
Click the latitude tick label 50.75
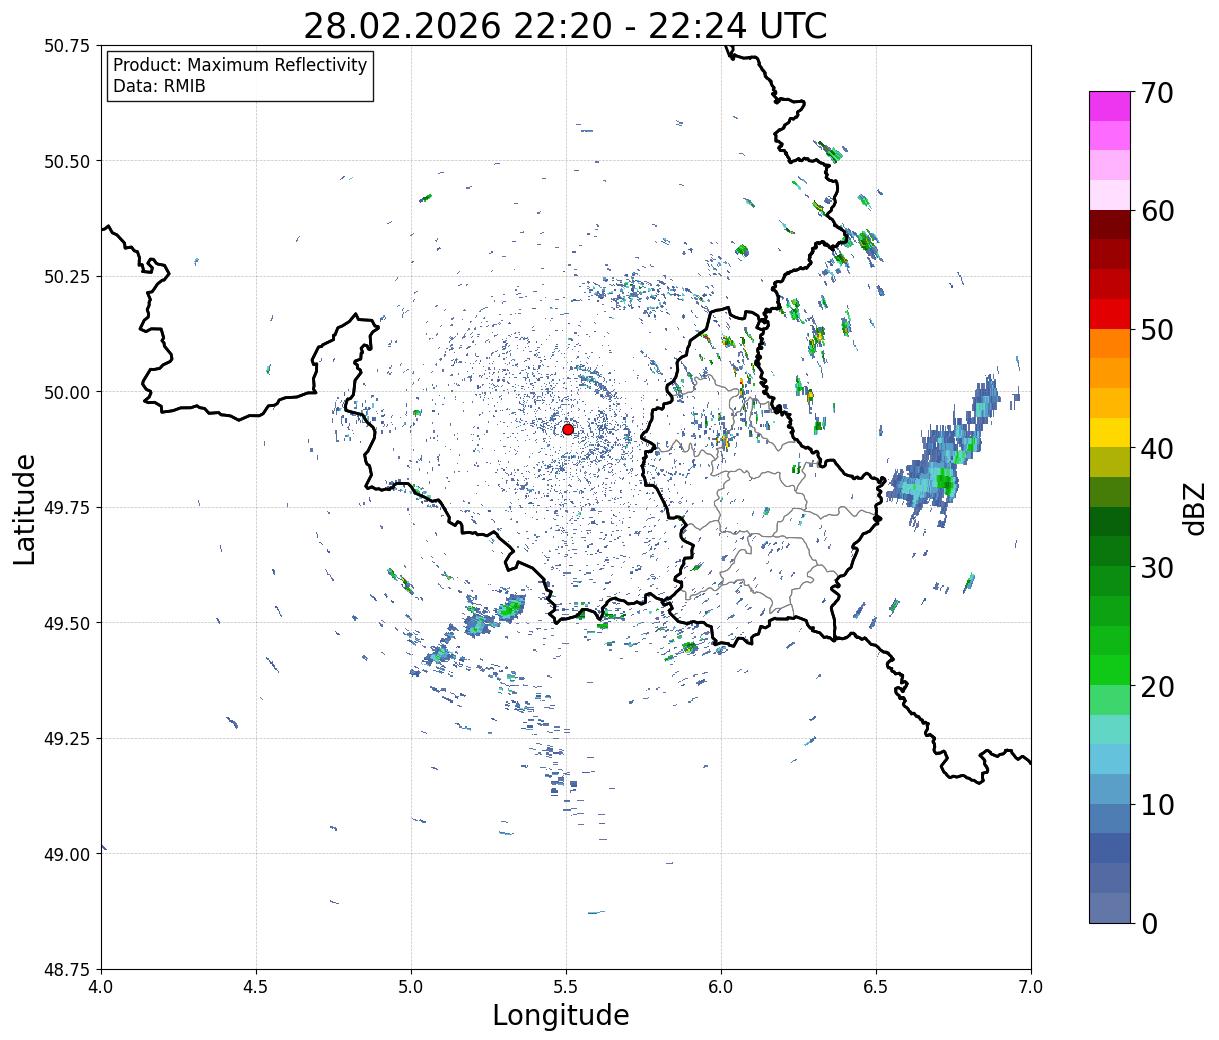coord(67,46)
